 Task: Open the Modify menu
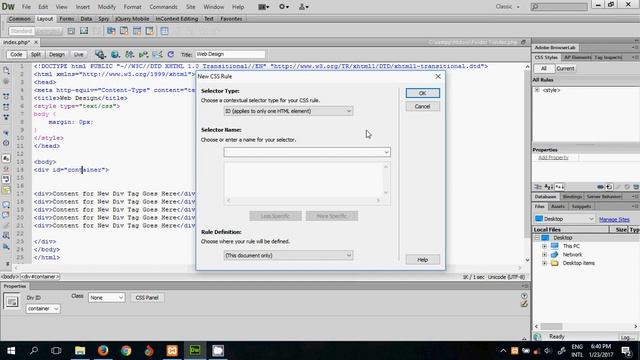[x=107, y=7]
